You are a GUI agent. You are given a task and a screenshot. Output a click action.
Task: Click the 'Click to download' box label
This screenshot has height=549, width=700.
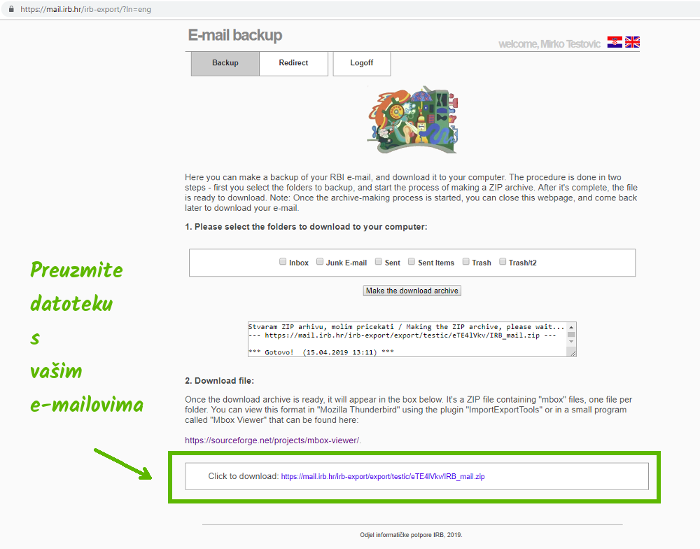(243, 477)
